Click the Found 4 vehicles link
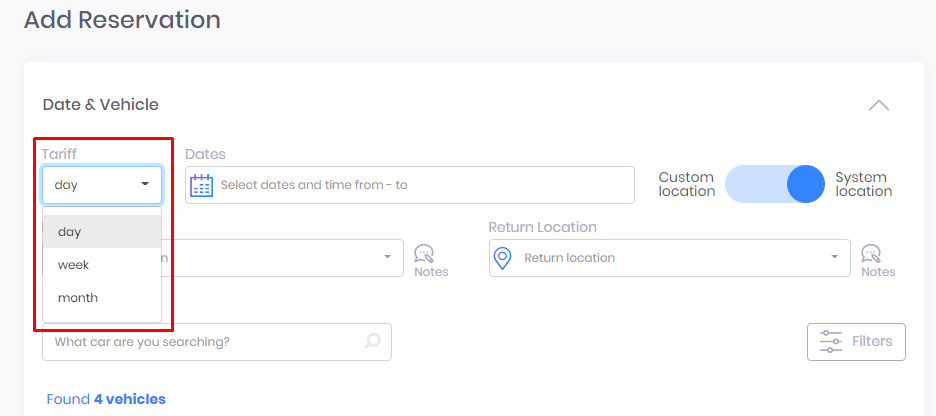The width and height of the screenshot is (936, 416). (x=106, y=399)
